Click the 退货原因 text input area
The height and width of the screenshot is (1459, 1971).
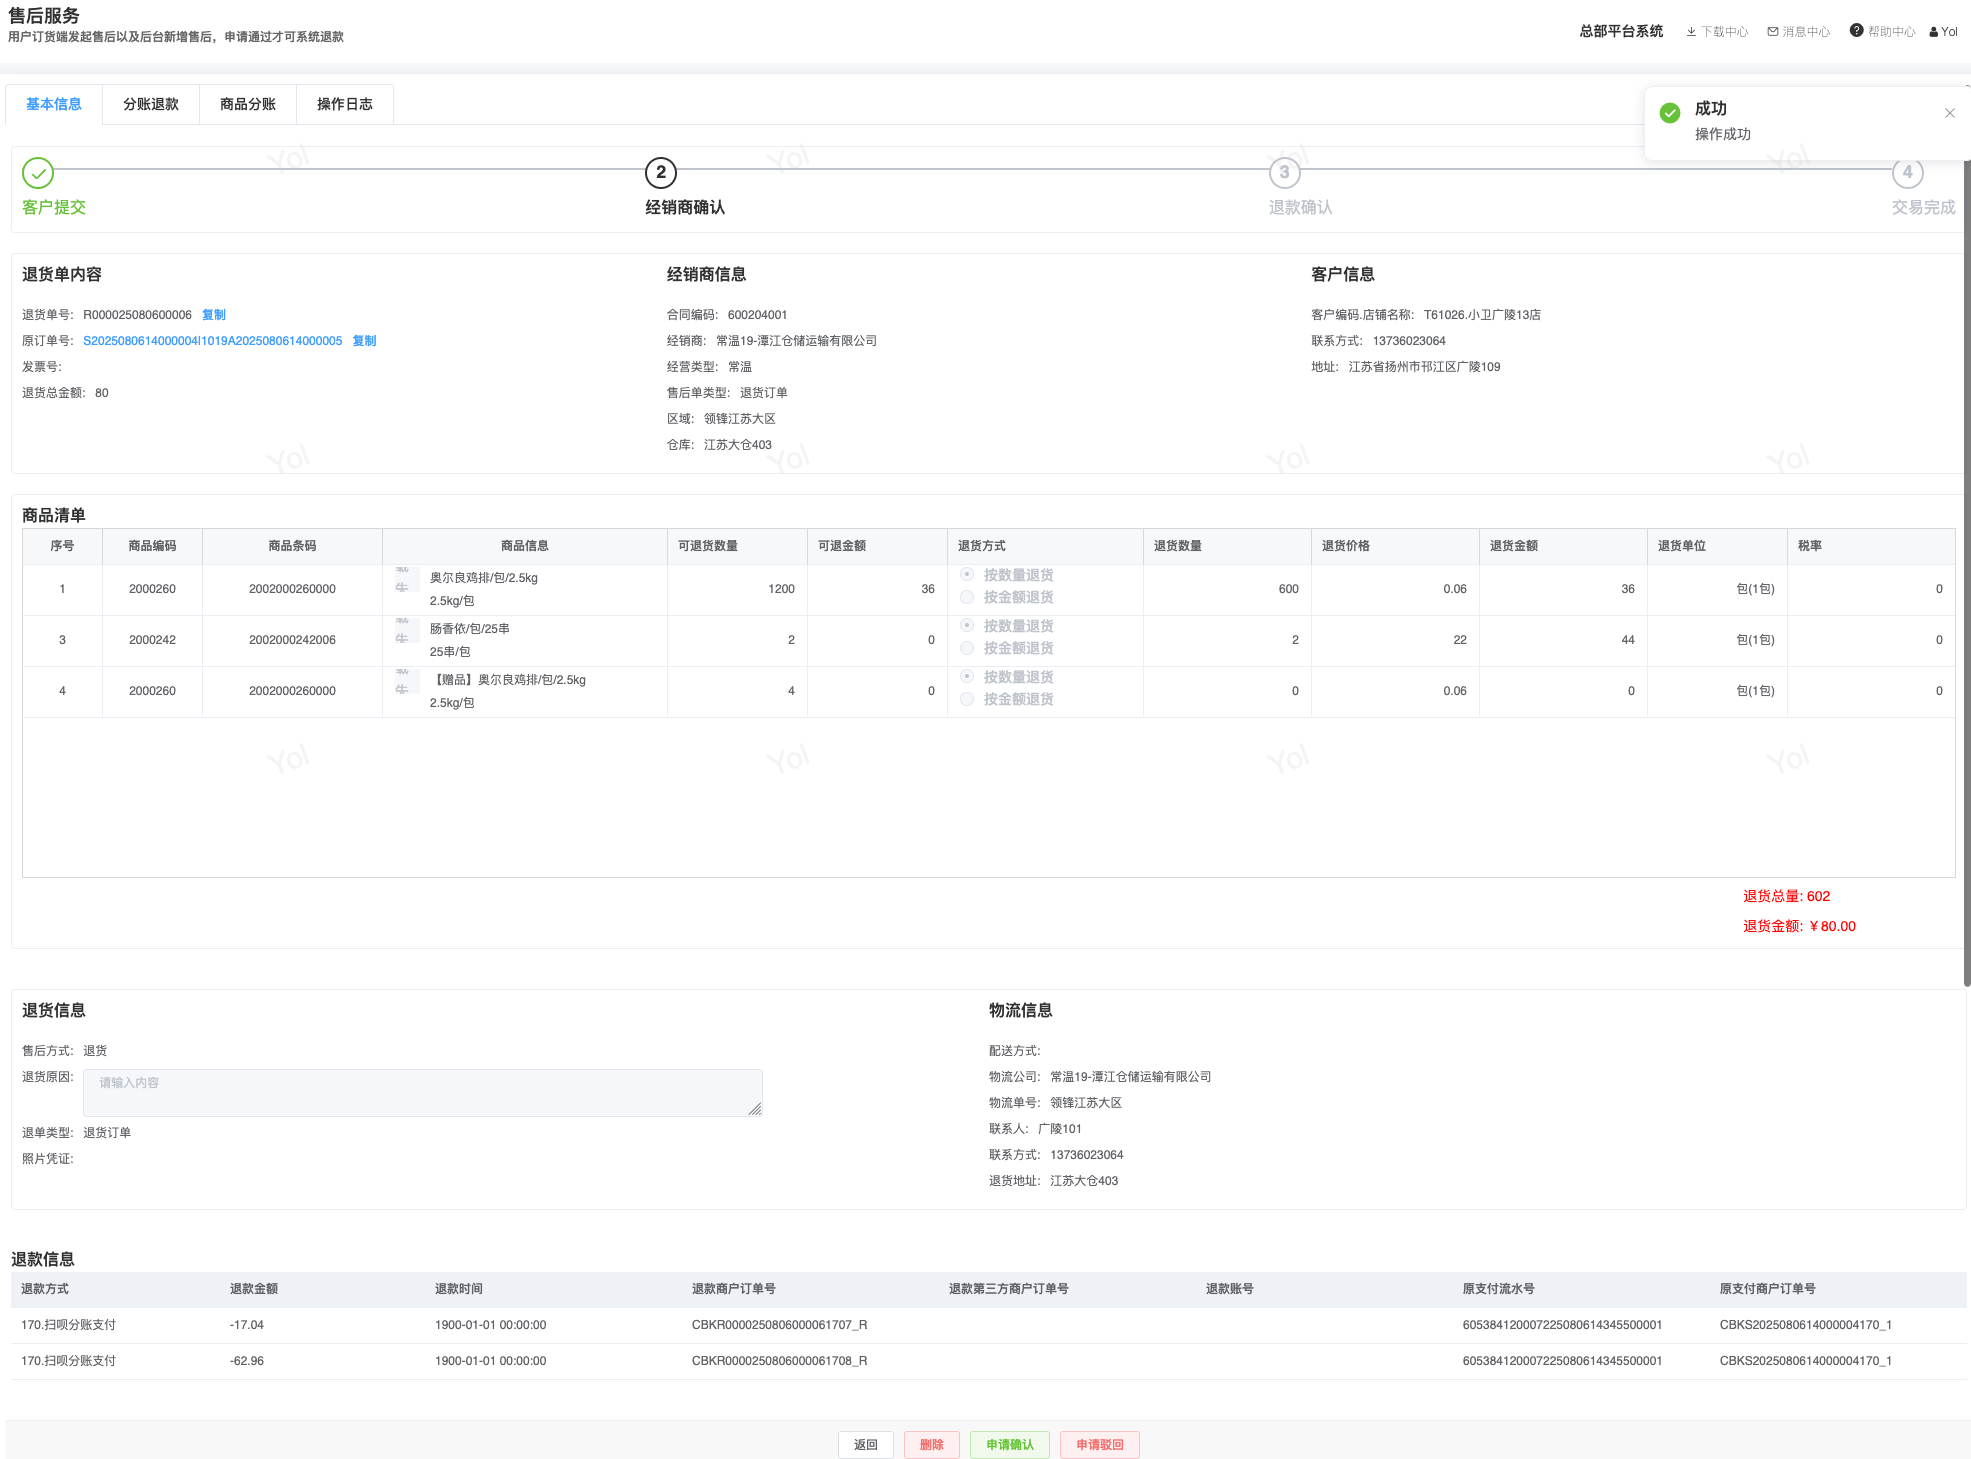pos(422,1092)
